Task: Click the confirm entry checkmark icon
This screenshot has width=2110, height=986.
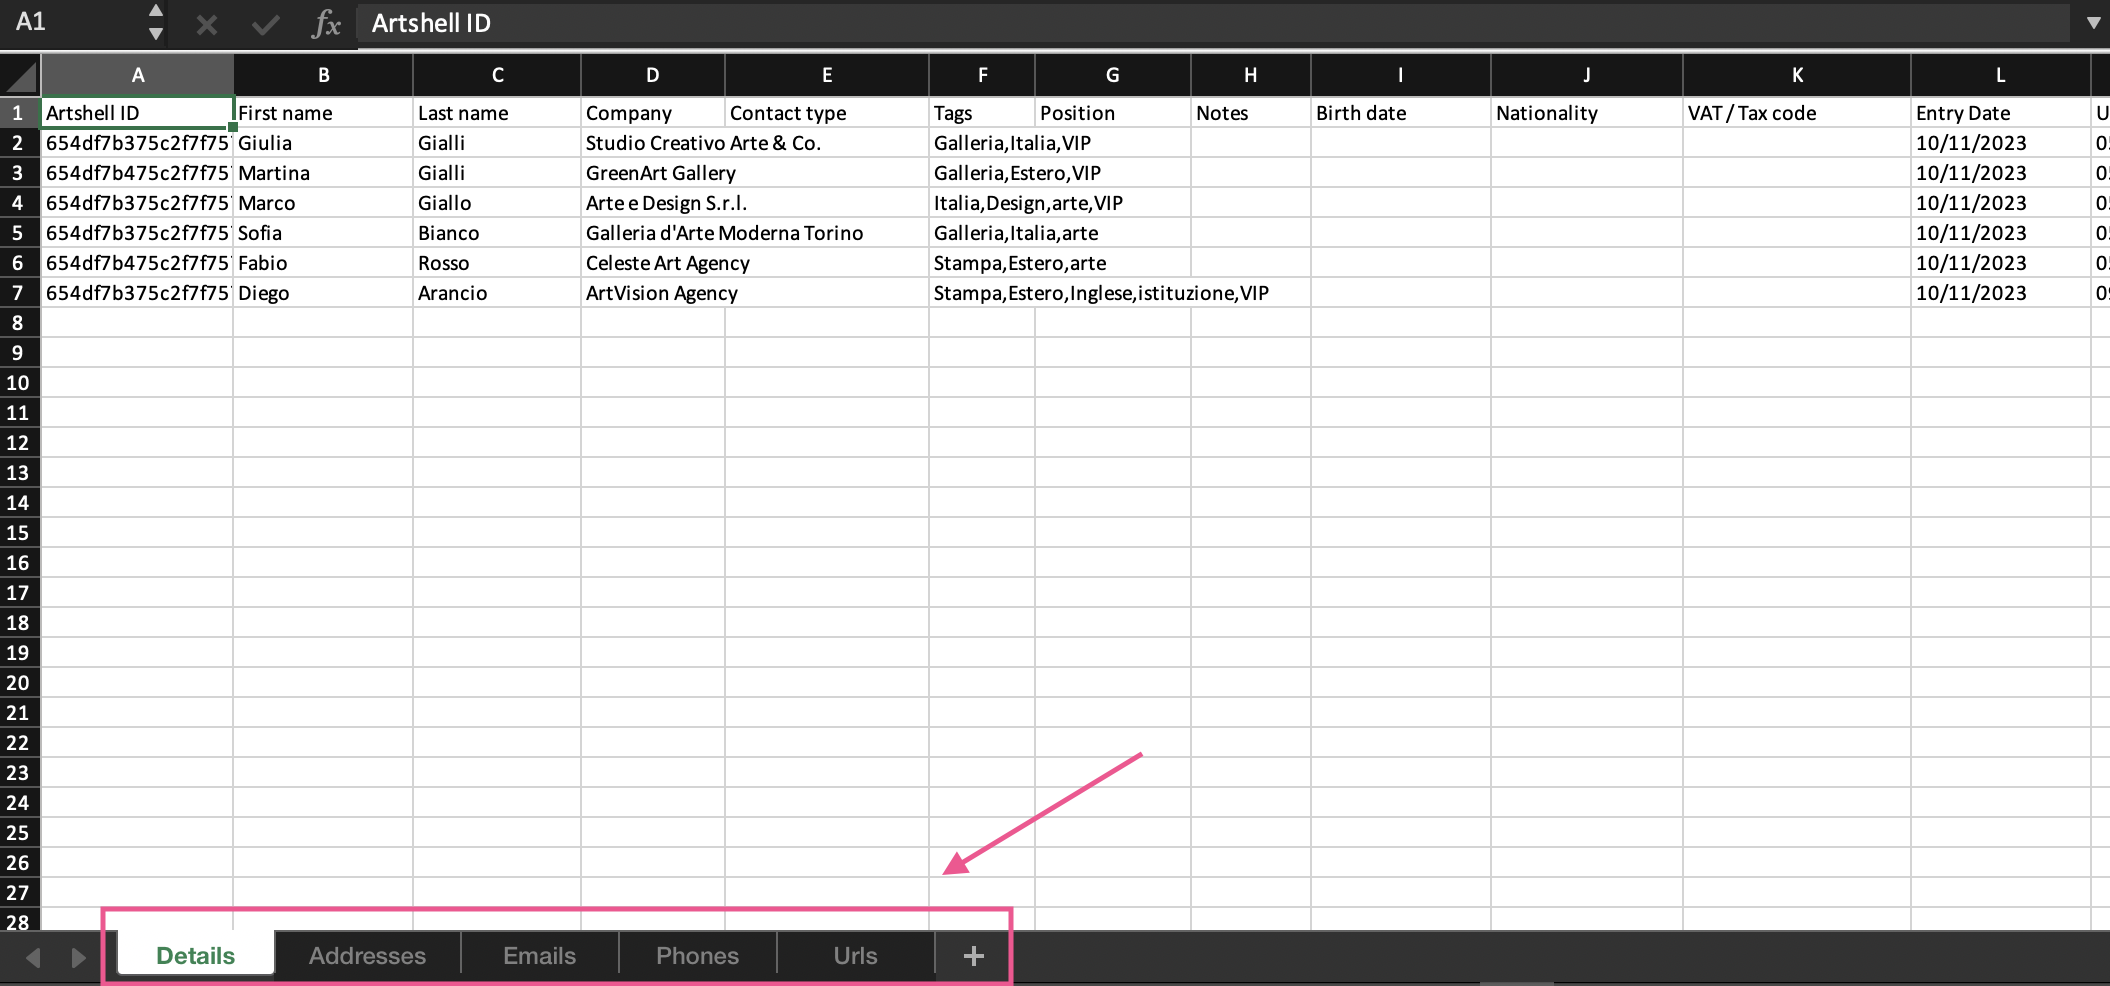Action: click(x=265, y=24)
